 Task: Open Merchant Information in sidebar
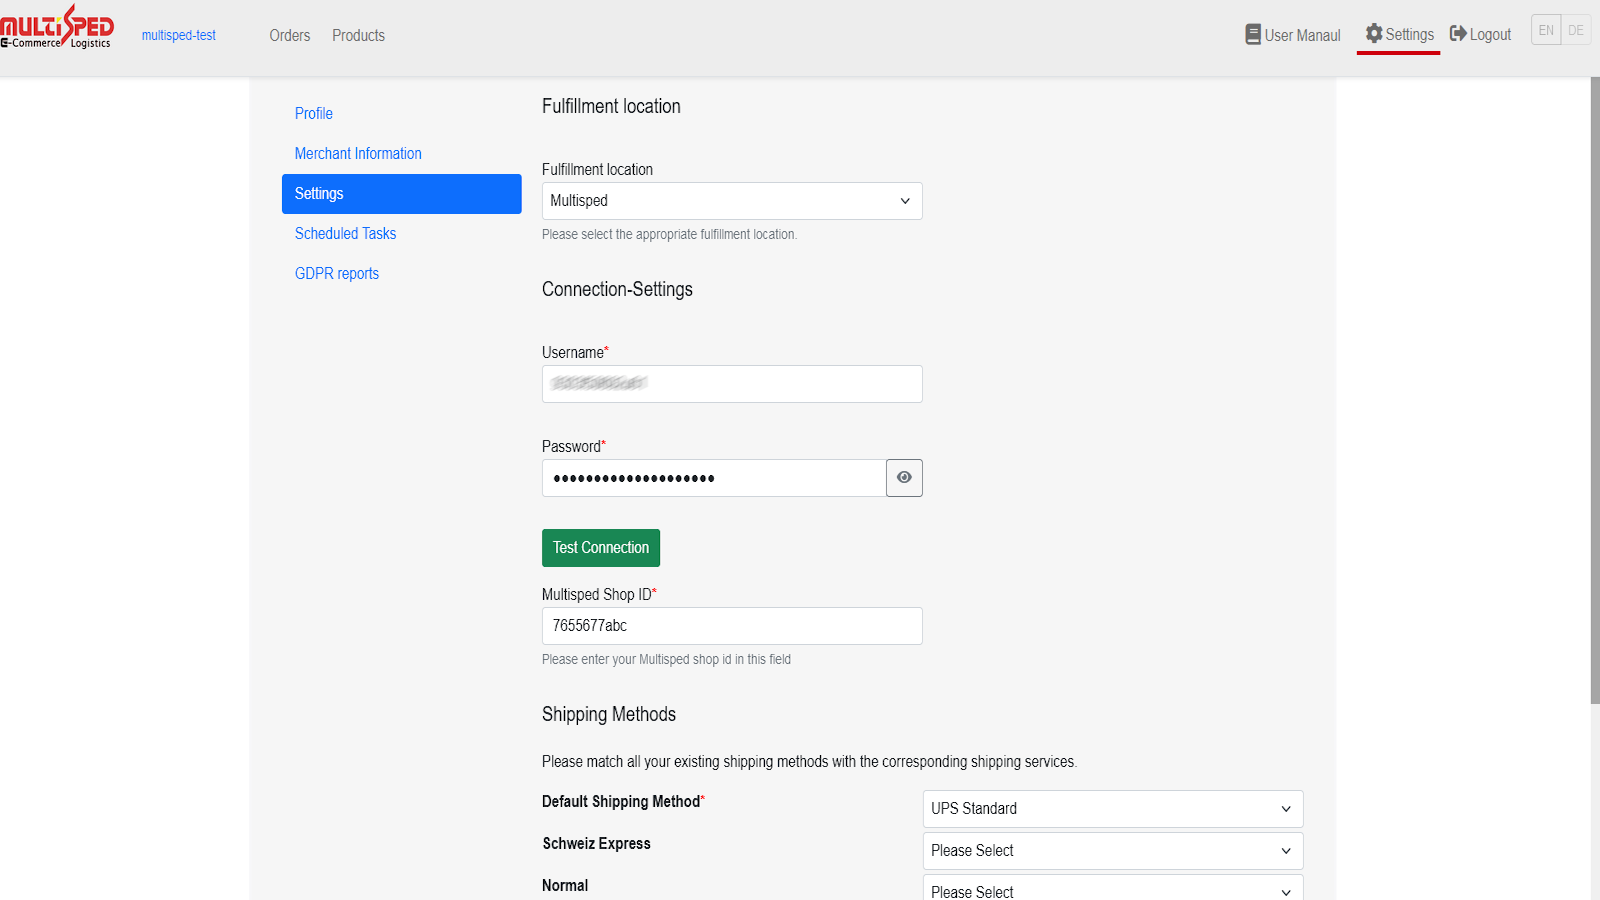pos(358,154)
